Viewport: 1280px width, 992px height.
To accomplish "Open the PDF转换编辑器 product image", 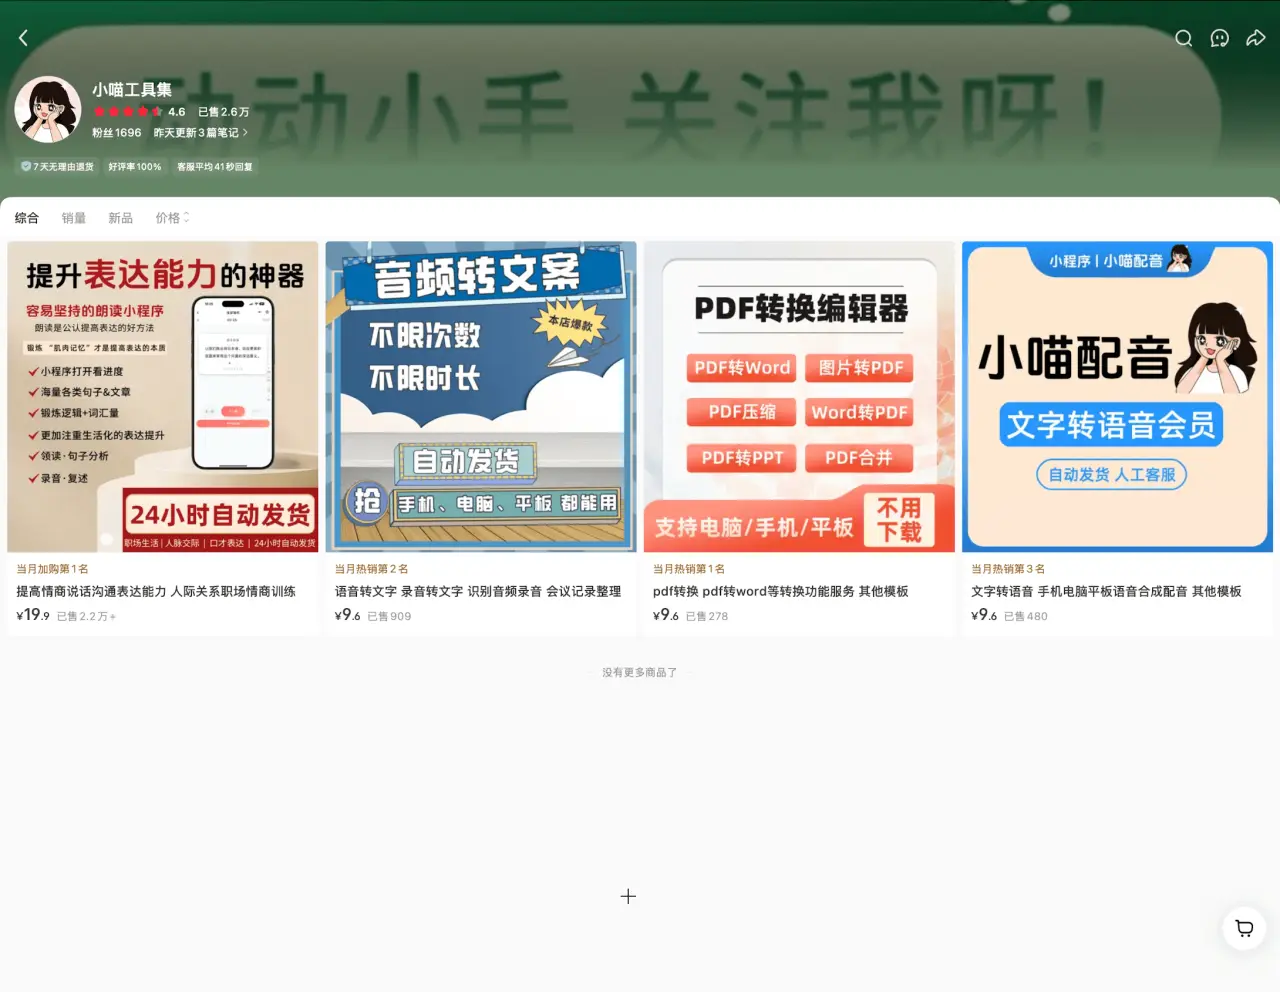I will pos(799,396).
